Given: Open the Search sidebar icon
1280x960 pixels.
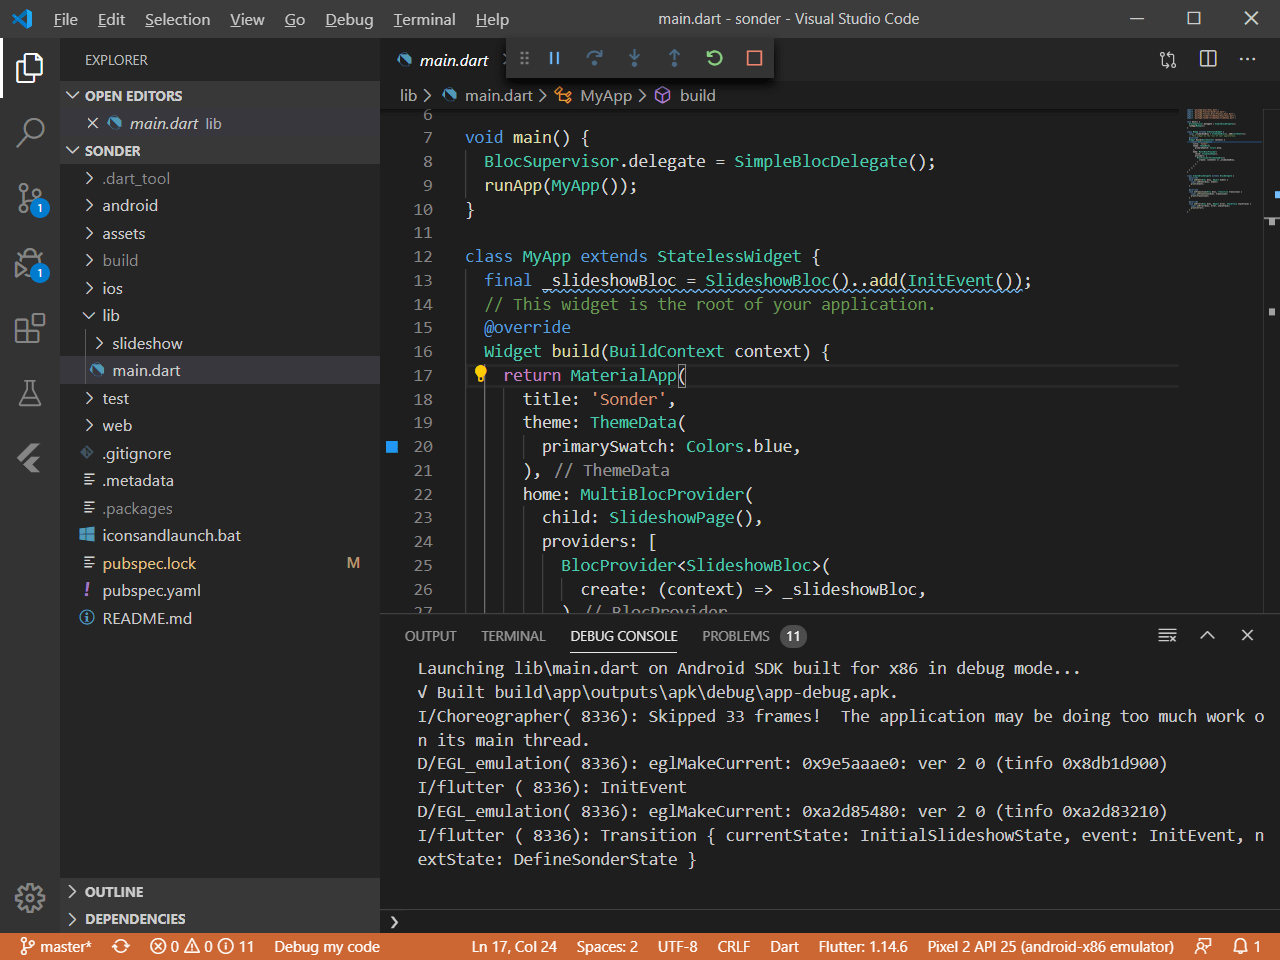Looking at the screenshot, I should (x=29, y=131).
